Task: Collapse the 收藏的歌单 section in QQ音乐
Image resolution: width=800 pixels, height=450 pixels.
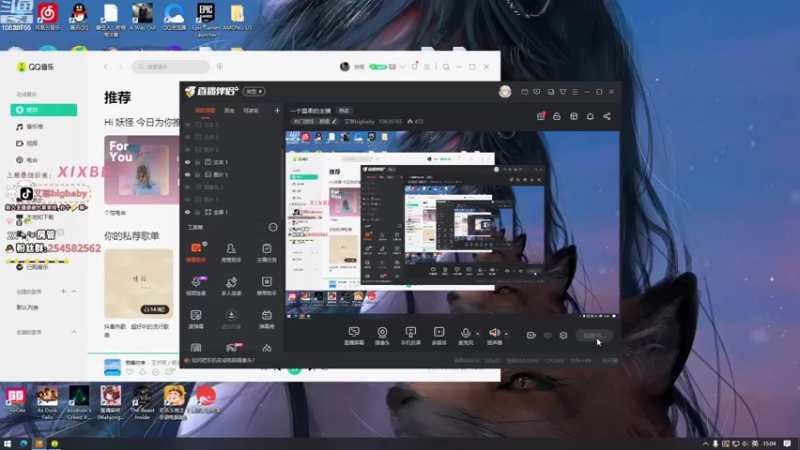Action: click(74, 332)
